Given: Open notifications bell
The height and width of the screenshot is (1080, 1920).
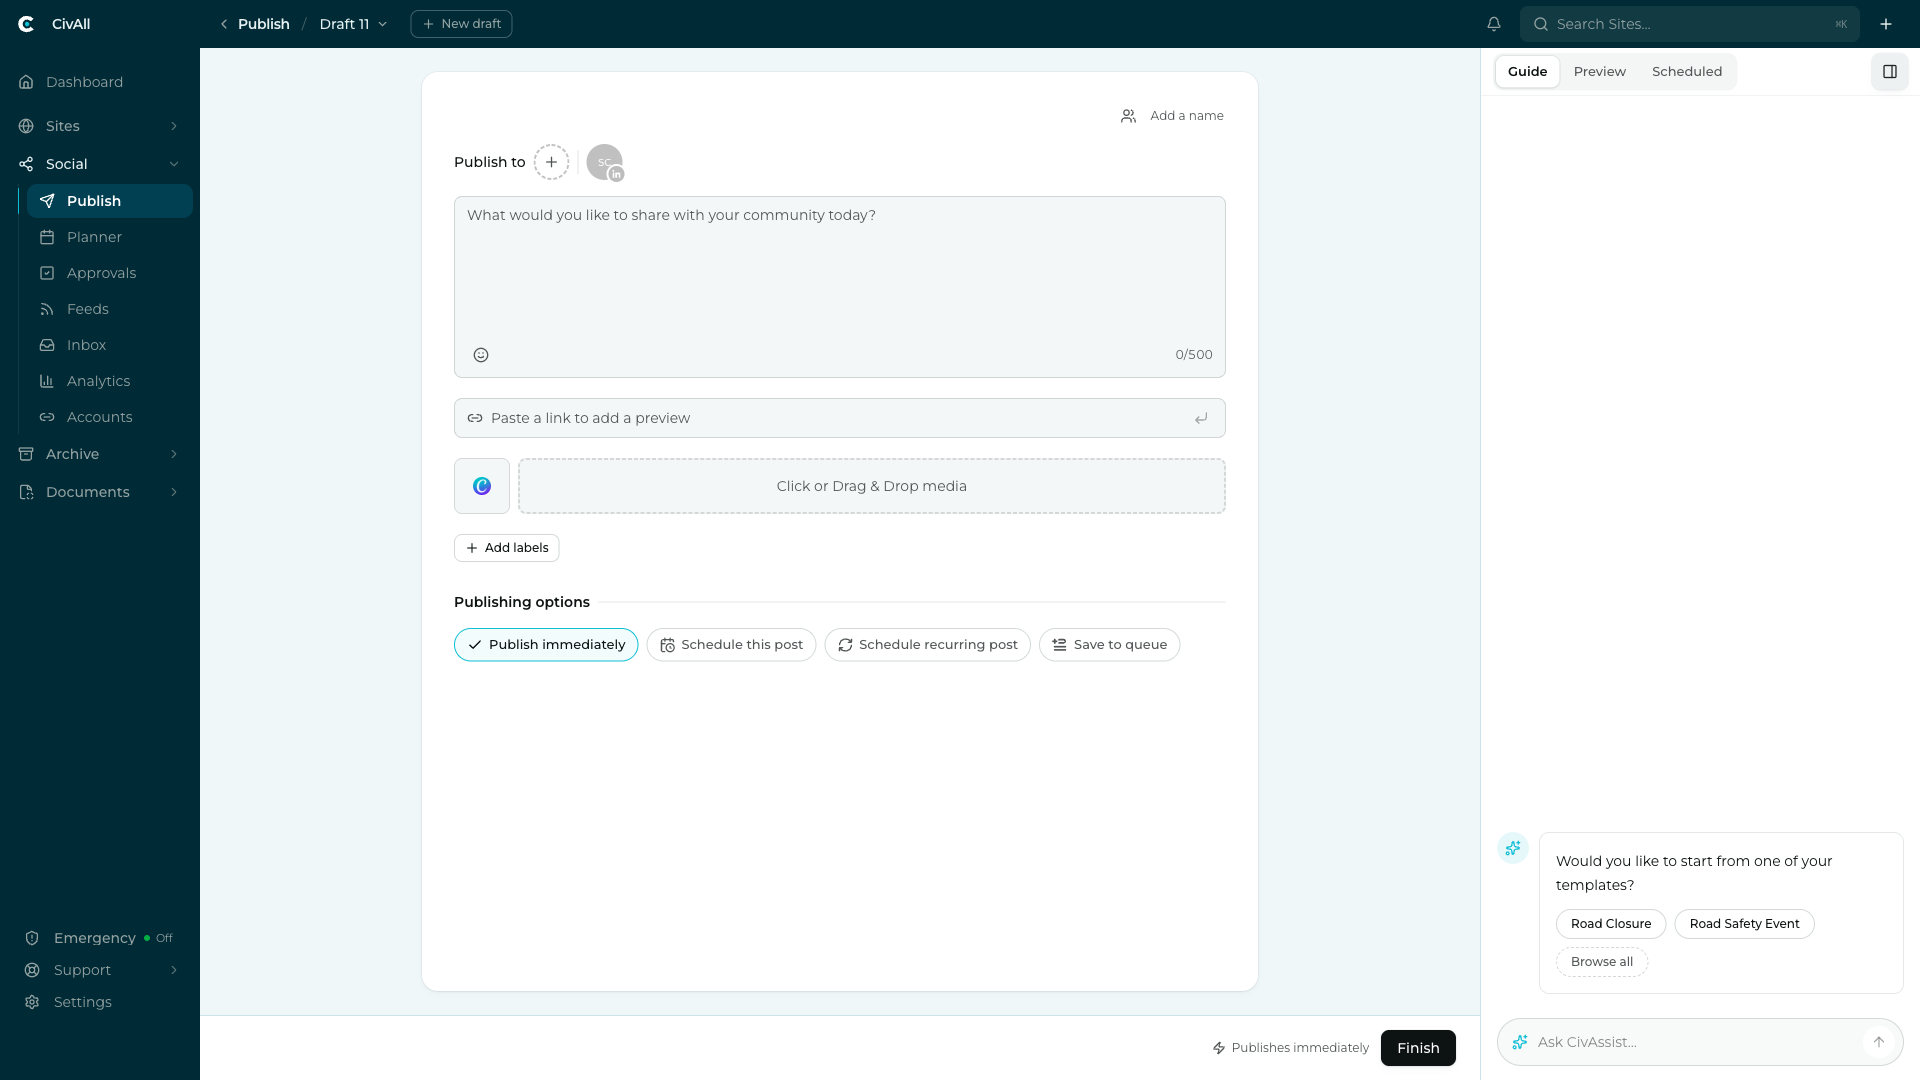Looking at the screenshot, I should [x=1494, y=24].
